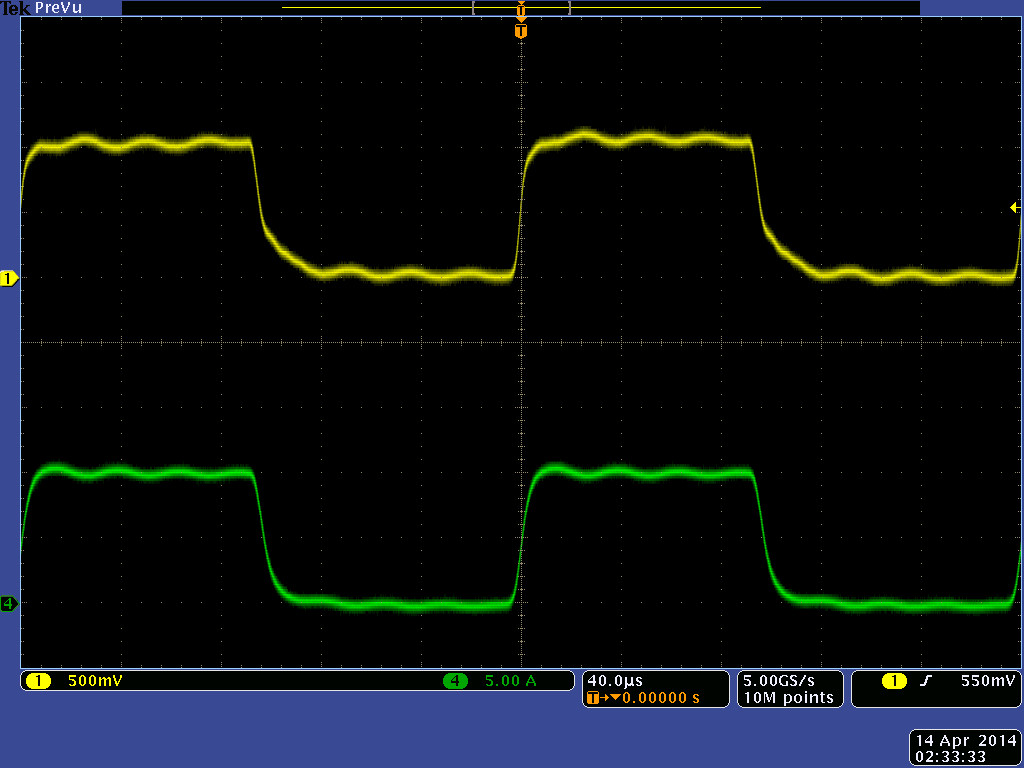
Task: Click the record view bracket in top bar
Action: (x=521, y=8)
